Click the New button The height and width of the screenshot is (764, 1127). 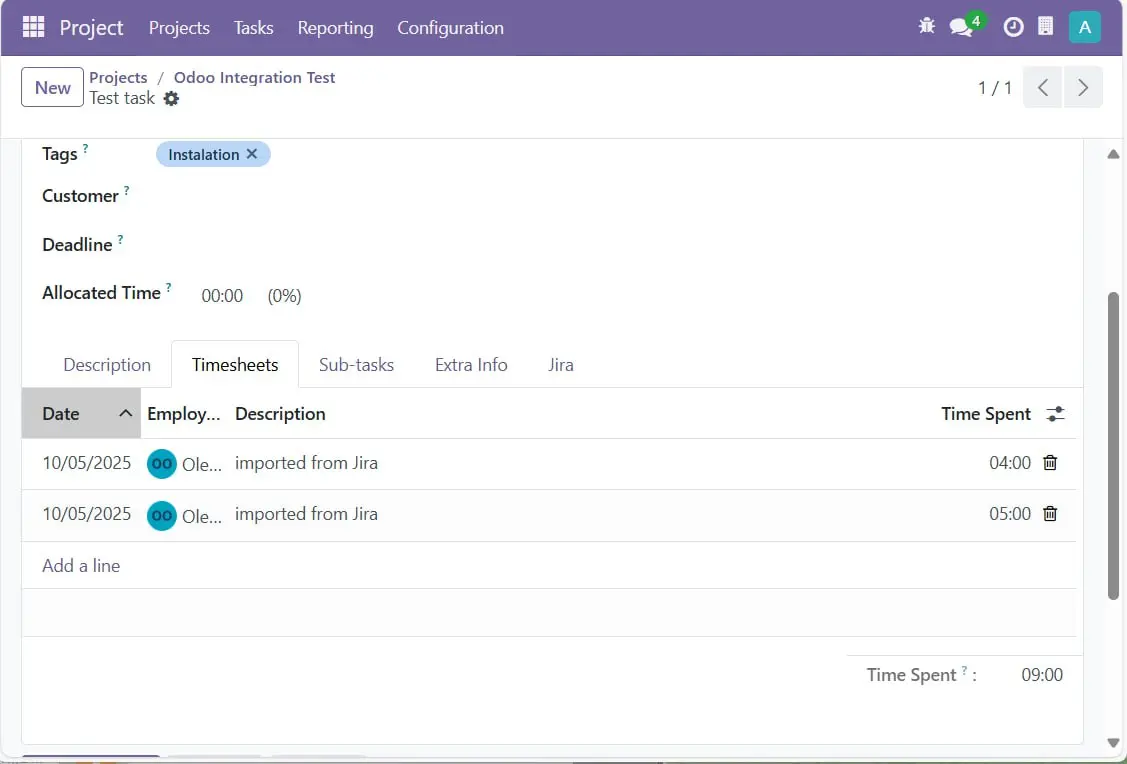(x=52, y=88)
